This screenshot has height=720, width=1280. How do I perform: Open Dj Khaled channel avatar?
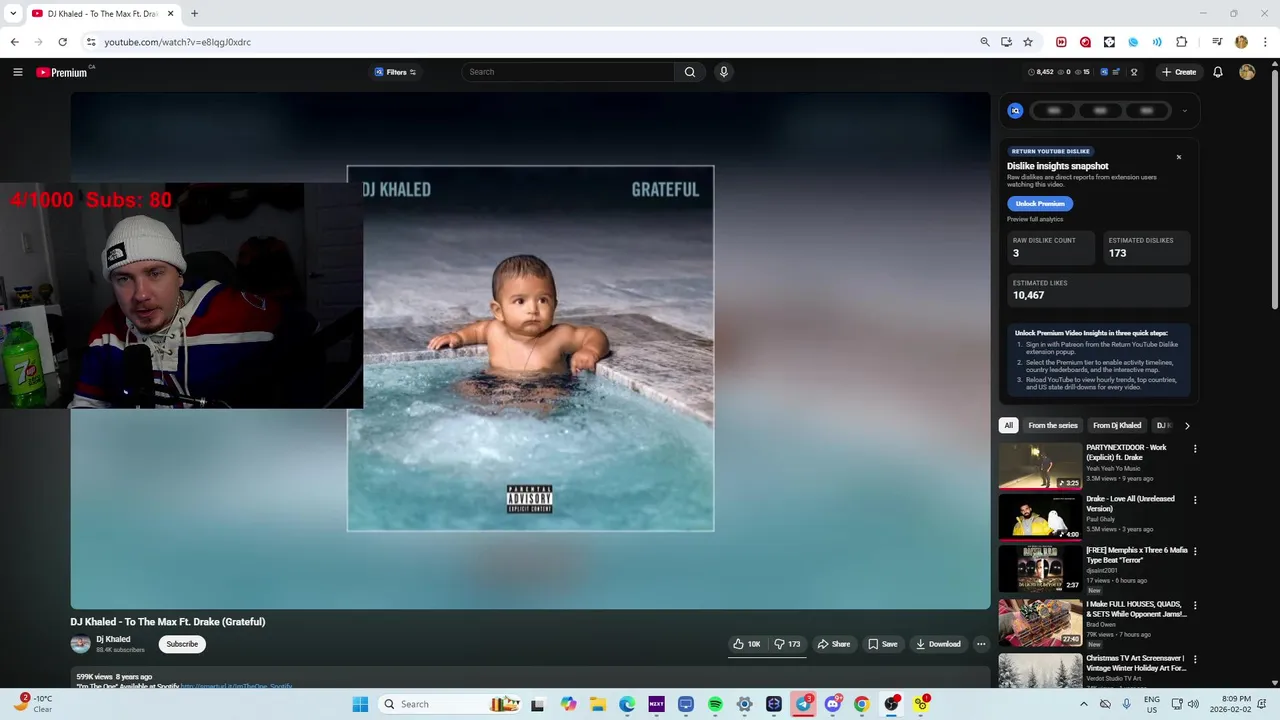pyautogui.click(x=80, y=644)
